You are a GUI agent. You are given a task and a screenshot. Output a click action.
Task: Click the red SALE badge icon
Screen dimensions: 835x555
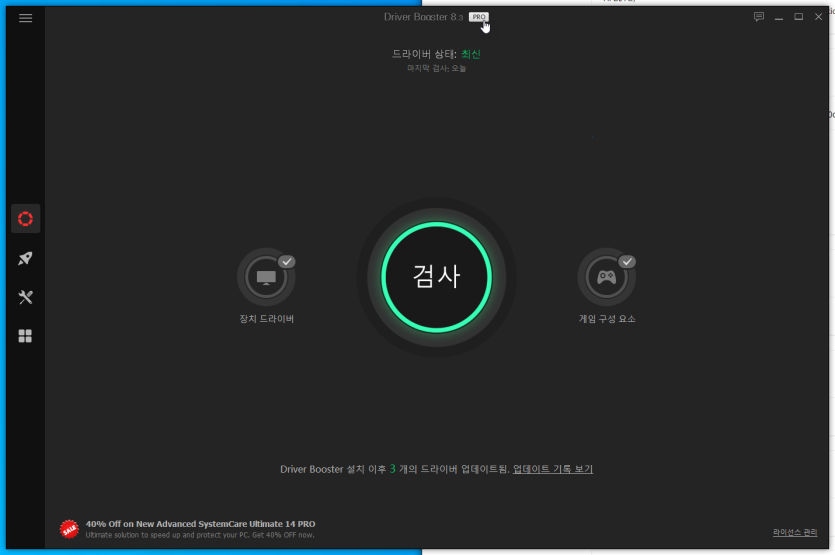(69, 529)
